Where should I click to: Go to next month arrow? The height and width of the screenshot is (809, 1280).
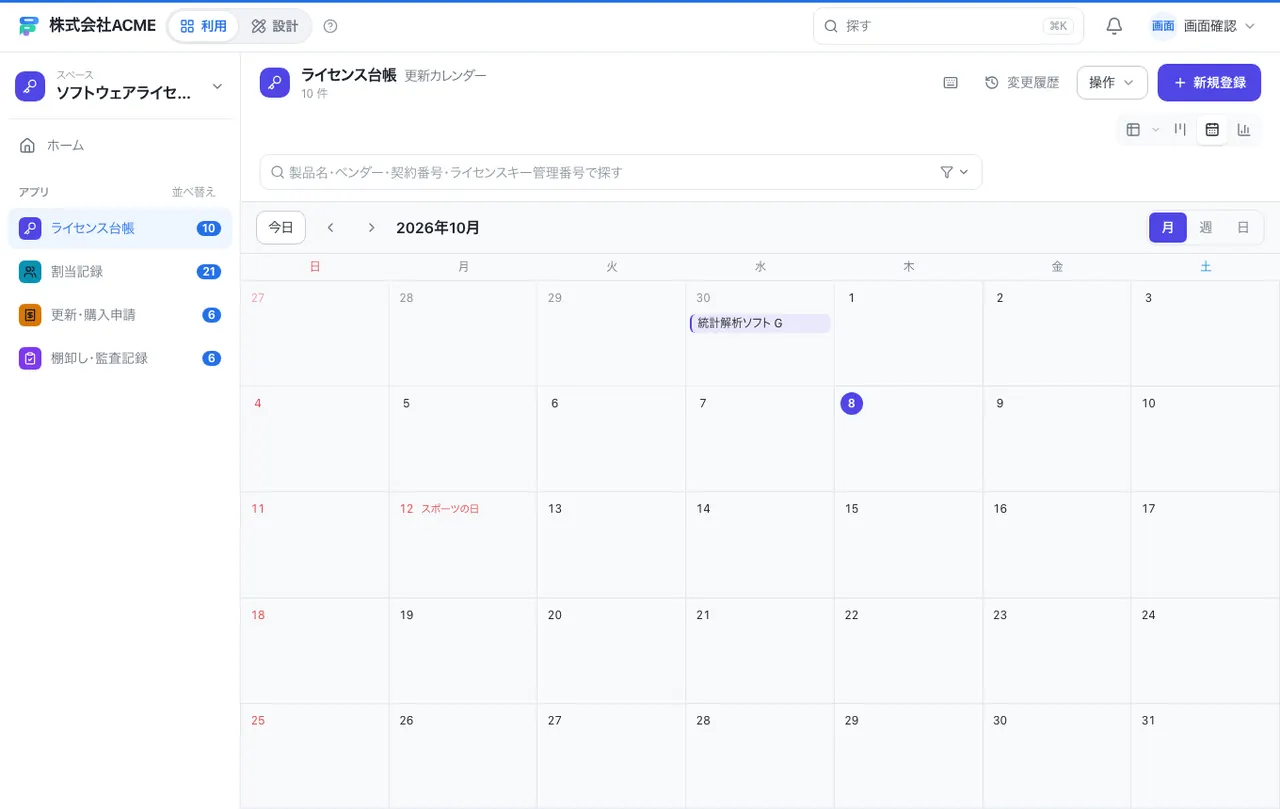(371, 228)
